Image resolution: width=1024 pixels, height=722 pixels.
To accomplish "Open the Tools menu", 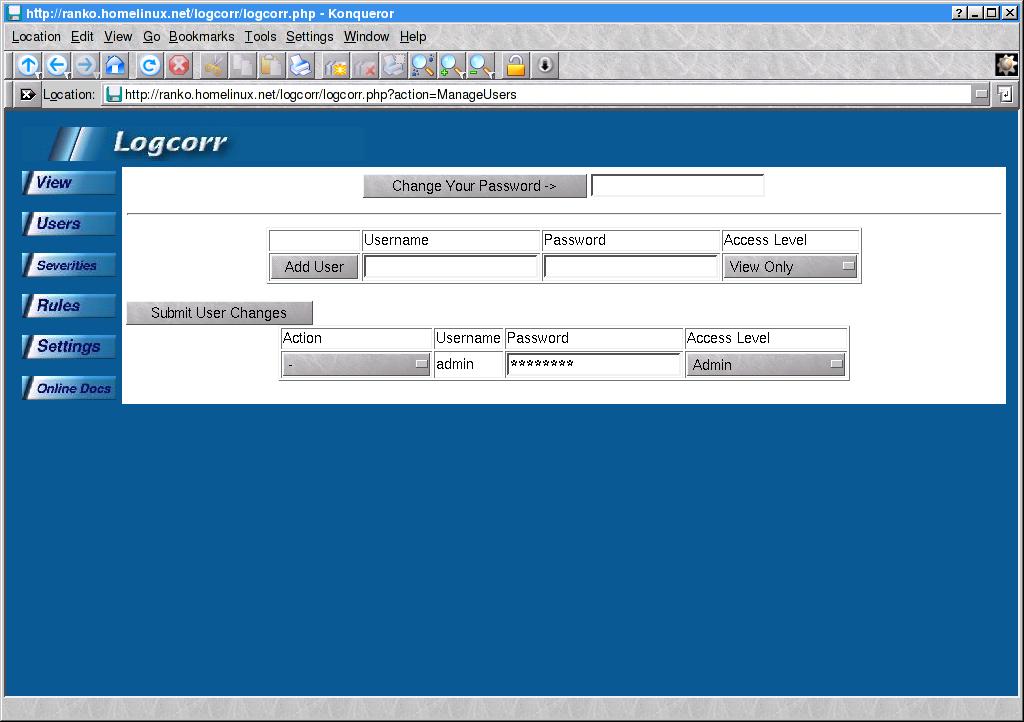I will (x=260, y=36).
